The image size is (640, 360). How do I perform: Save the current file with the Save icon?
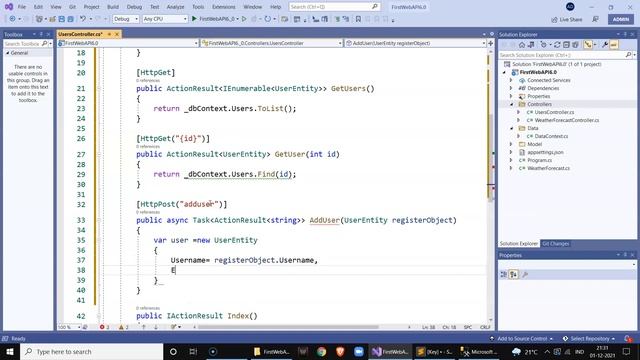point(62,19)
